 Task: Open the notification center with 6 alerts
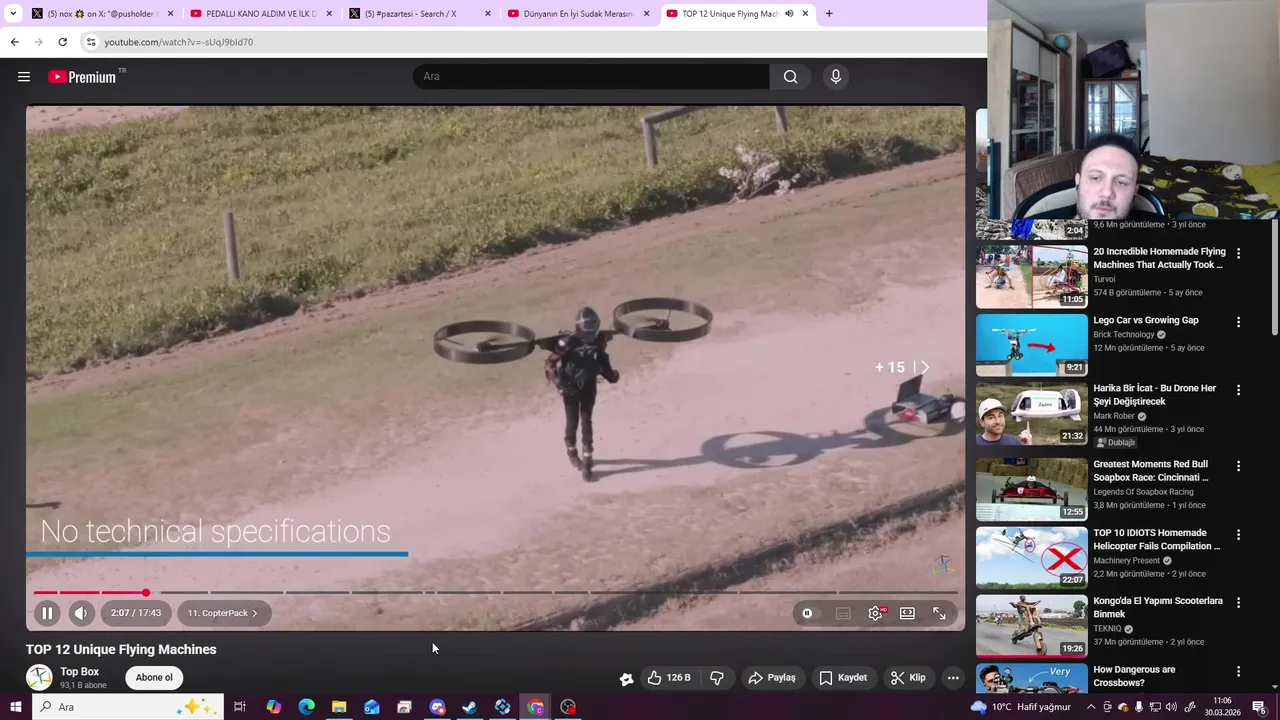pyautogui.click(x=1260, y=707)
